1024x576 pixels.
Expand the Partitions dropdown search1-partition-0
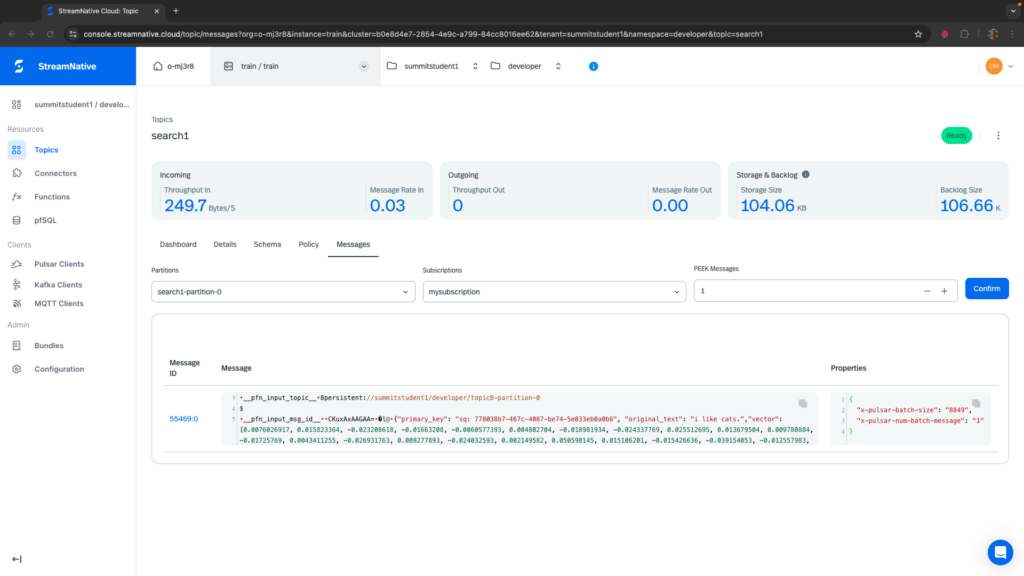282,291
